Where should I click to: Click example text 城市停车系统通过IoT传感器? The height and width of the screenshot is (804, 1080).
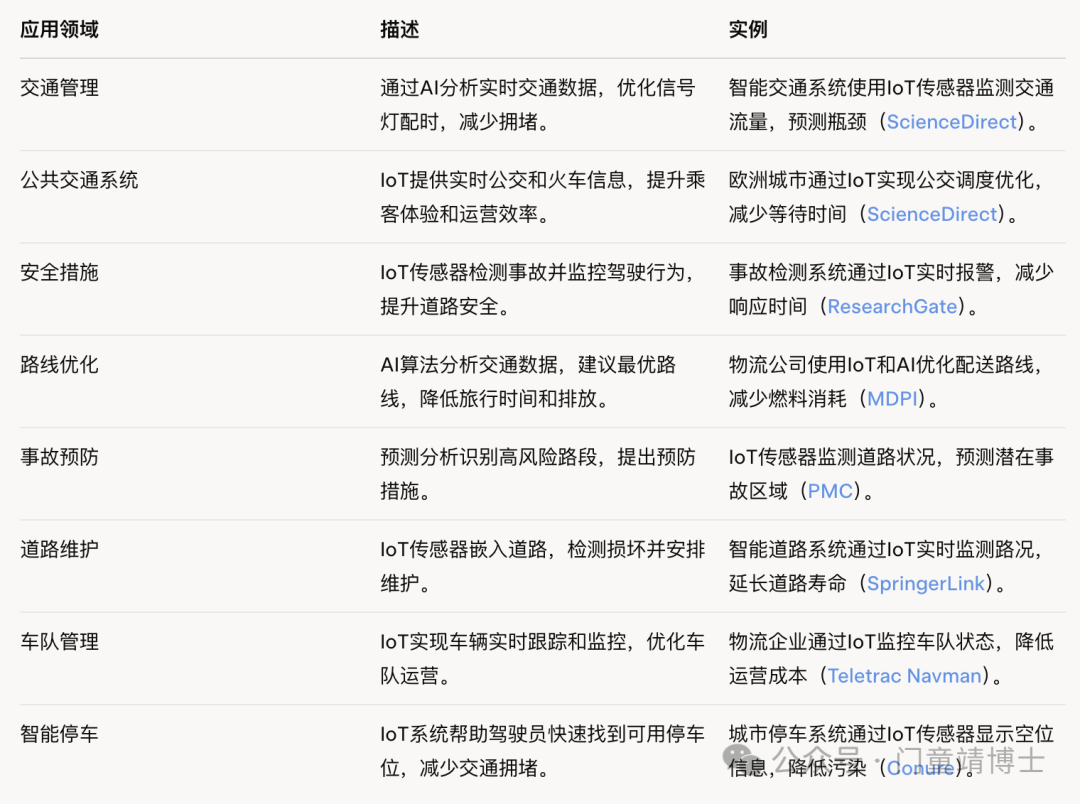point(891,751)
